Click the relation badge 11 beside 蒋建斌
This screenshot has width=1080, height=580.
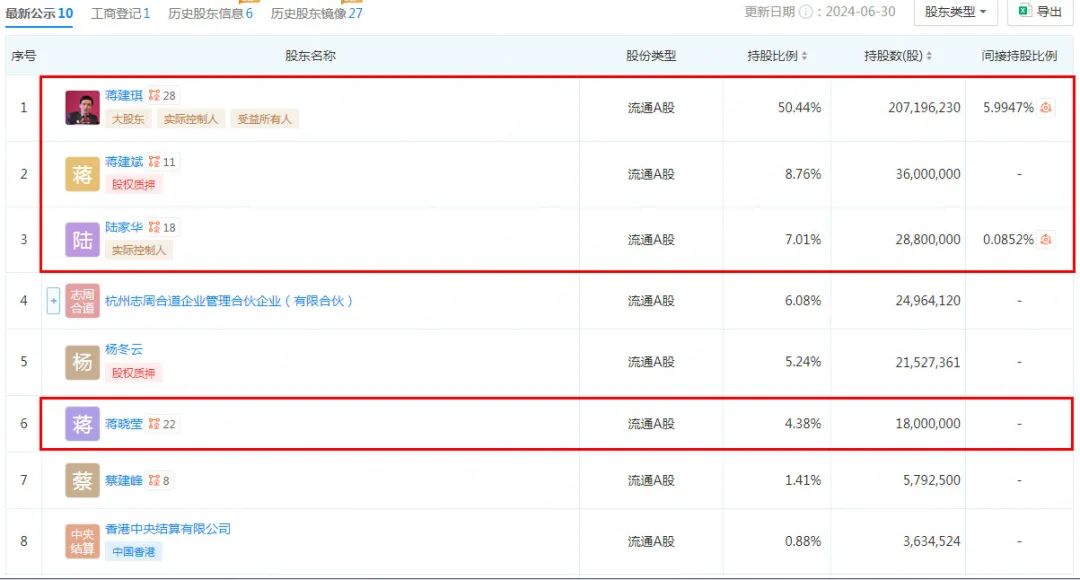coord(162,162)
